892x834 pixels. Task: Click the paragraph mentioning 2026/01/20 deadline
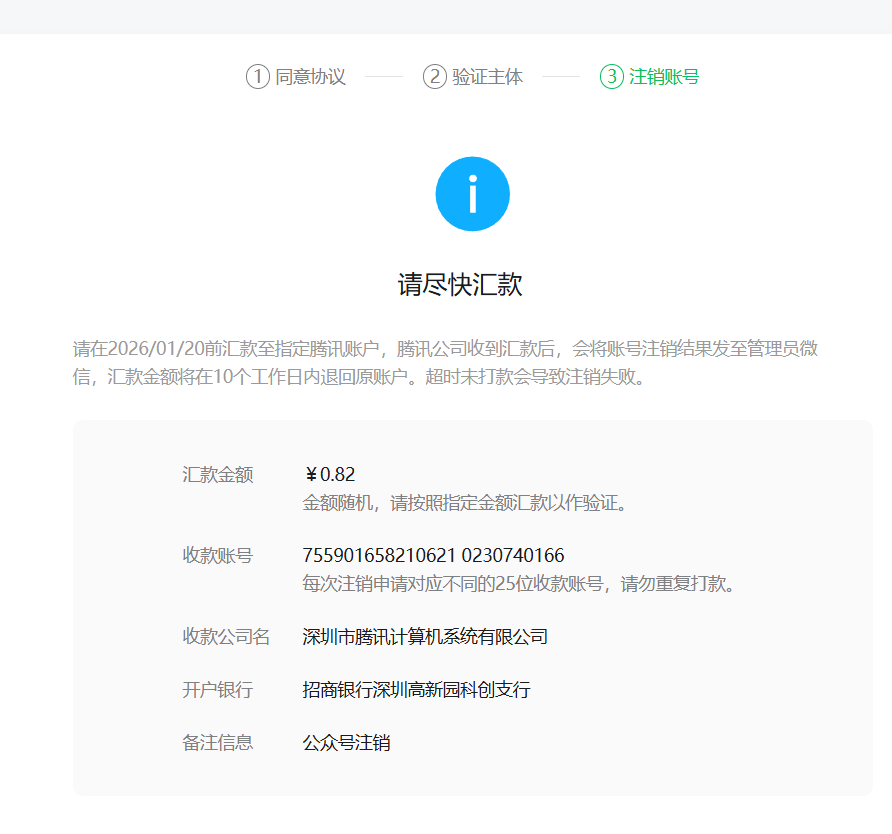[445, 362]
